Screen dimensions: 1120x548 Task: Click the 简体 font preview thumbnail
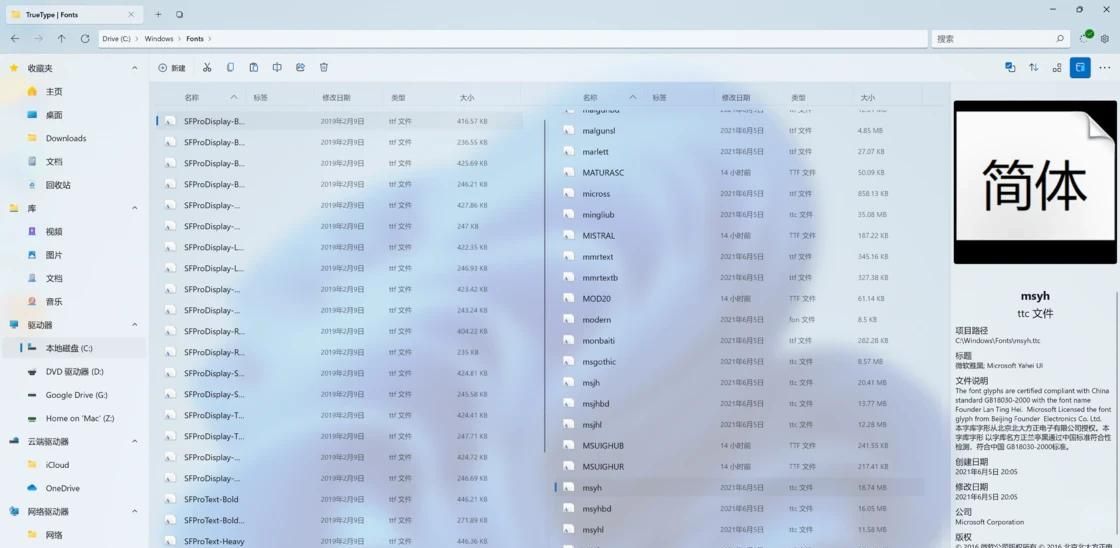1035,182
